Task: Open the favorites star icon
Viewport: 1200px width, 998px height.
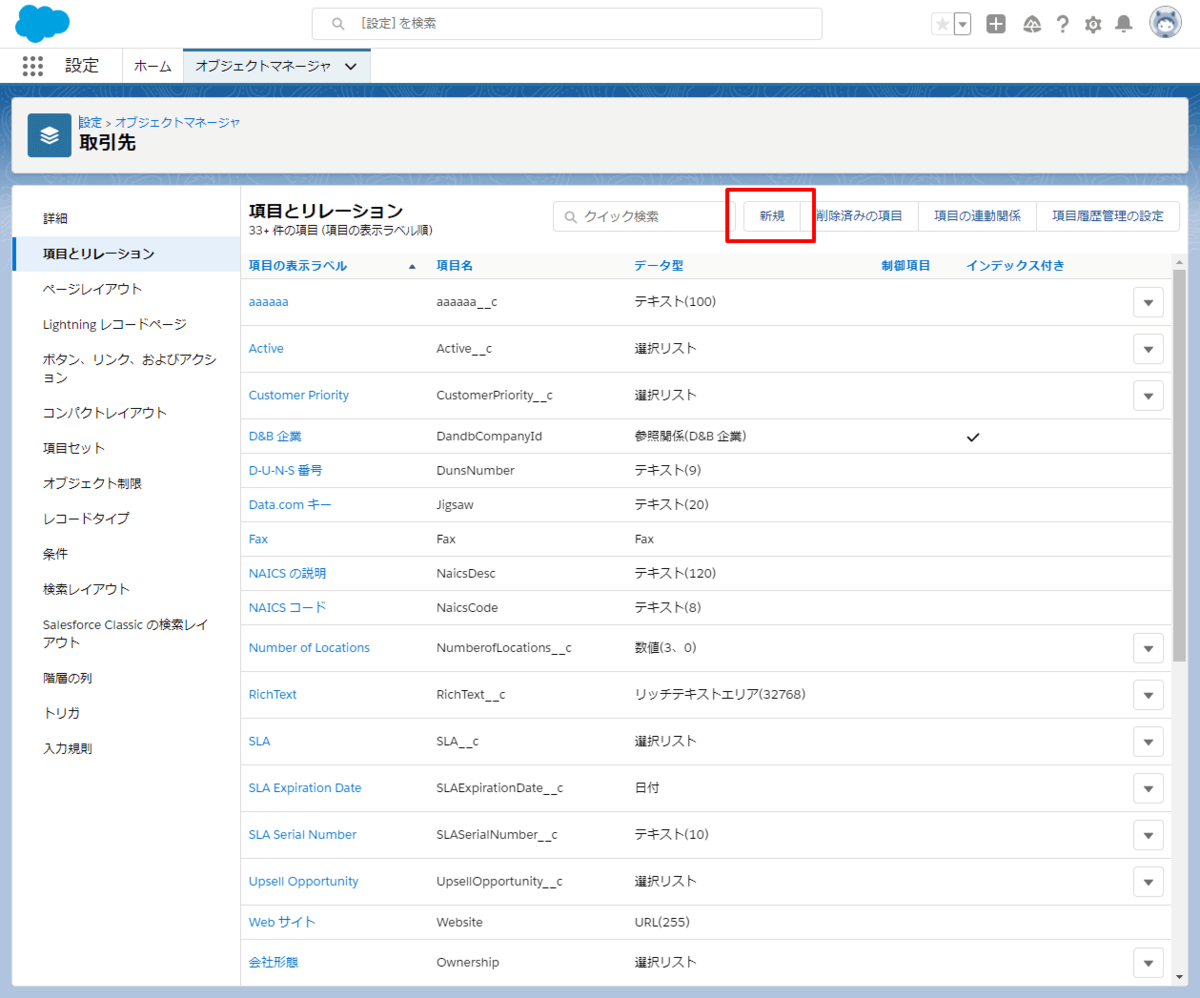Action: tap(942, 24)
